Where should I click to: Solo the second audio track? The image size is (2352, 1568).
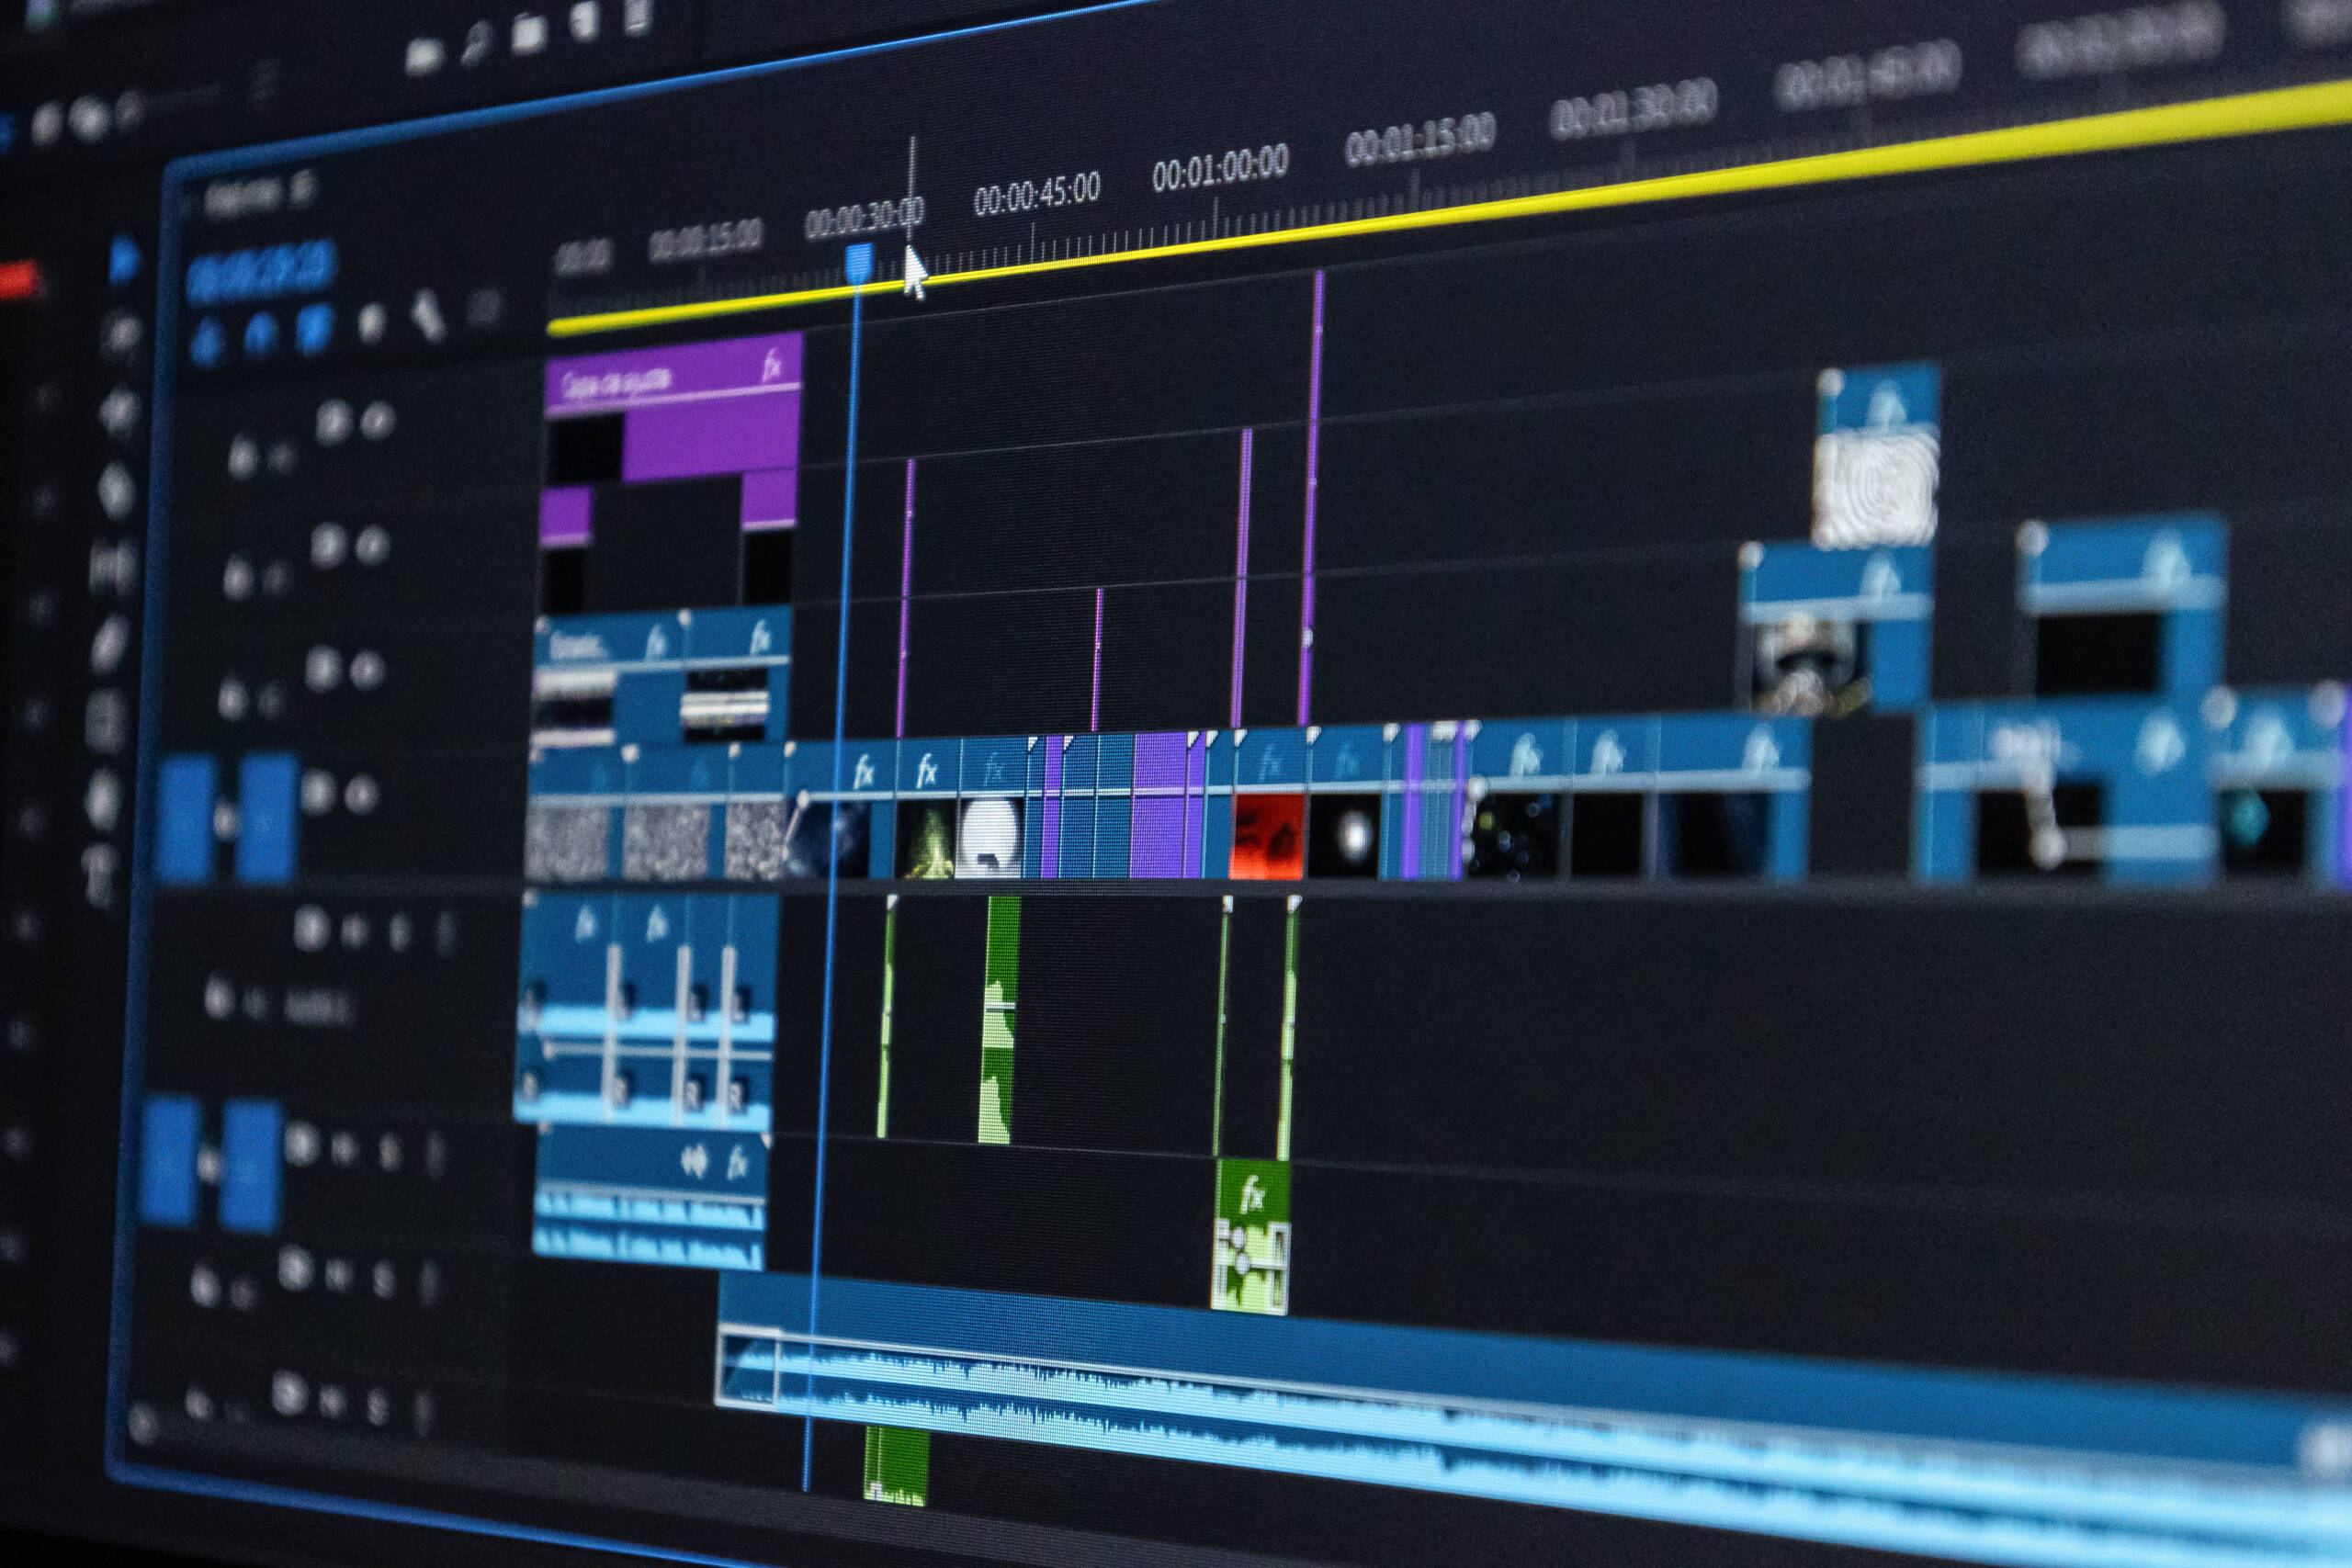[x=389, y=1153]
